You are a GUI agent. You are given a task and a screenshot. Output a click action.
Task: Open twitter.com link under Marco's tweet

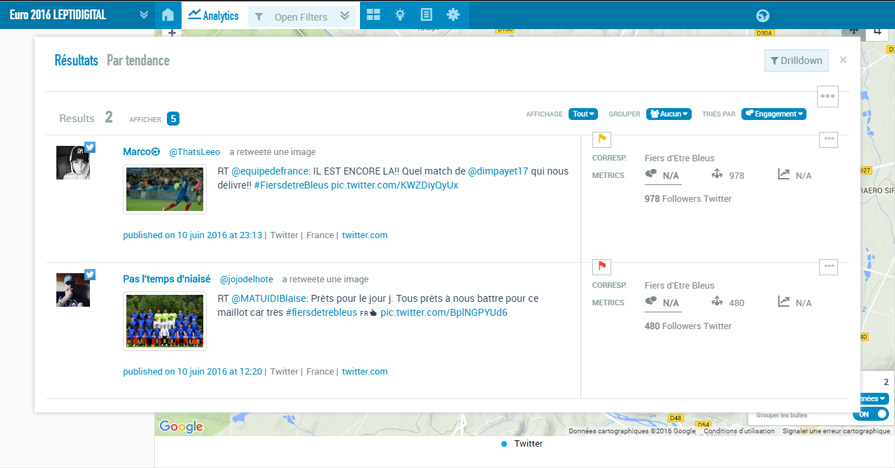pyautogui.click(x=365, y=235)
